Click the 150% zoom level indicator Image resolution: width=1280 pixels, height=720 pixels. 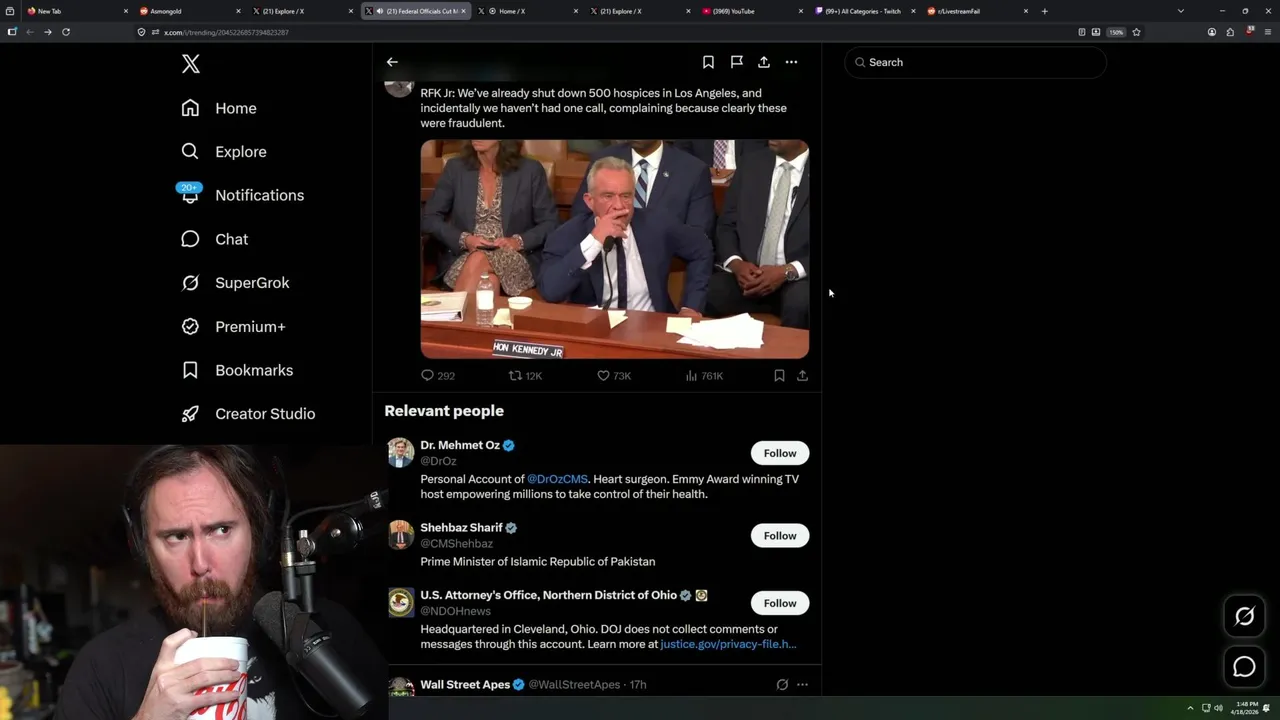pos(1116,32)
